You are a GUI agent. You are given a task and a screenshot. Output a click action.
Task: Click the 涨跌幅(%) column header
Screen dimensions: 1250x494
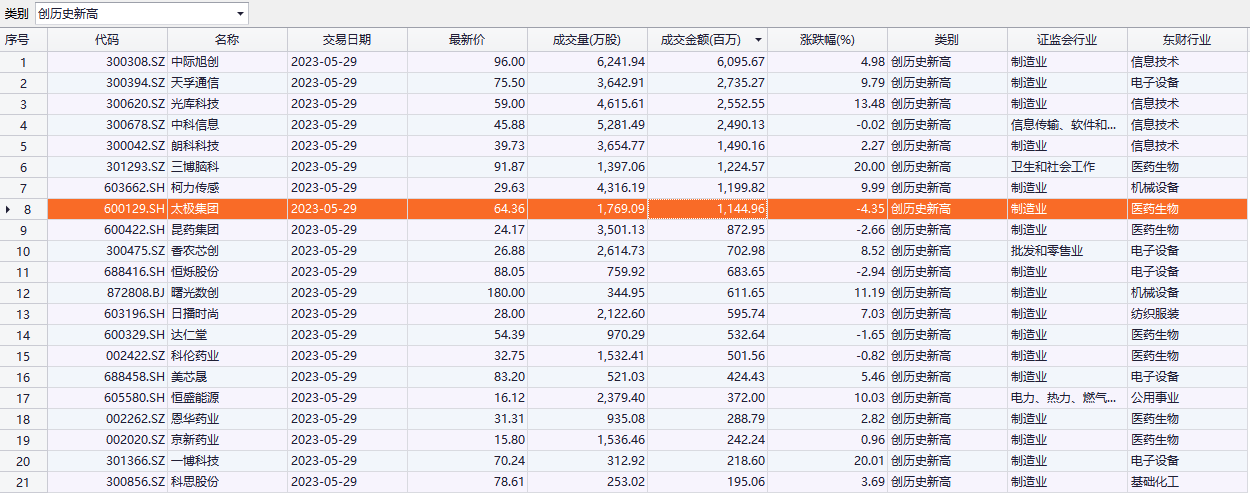click(827, 40)
